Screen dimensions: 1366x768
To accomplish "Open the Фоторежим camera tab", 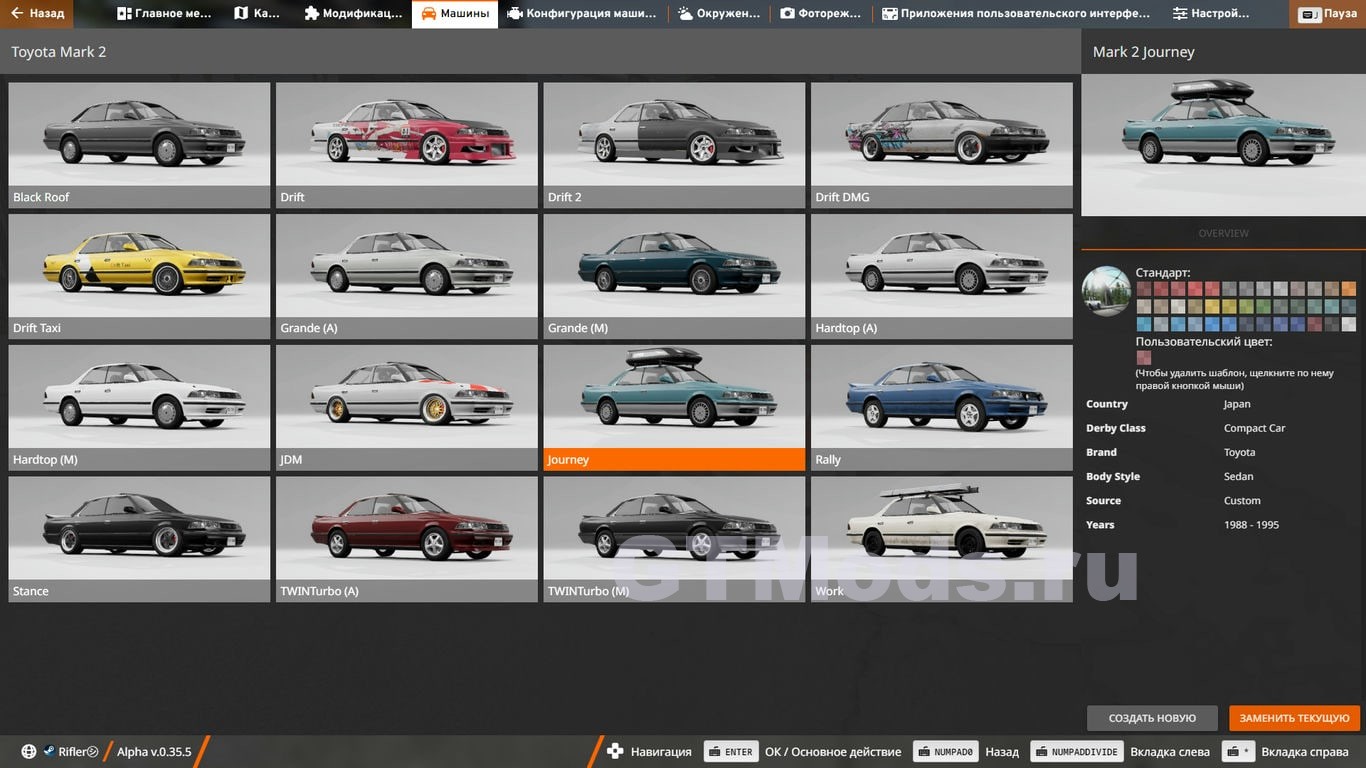I will [821, 14].
